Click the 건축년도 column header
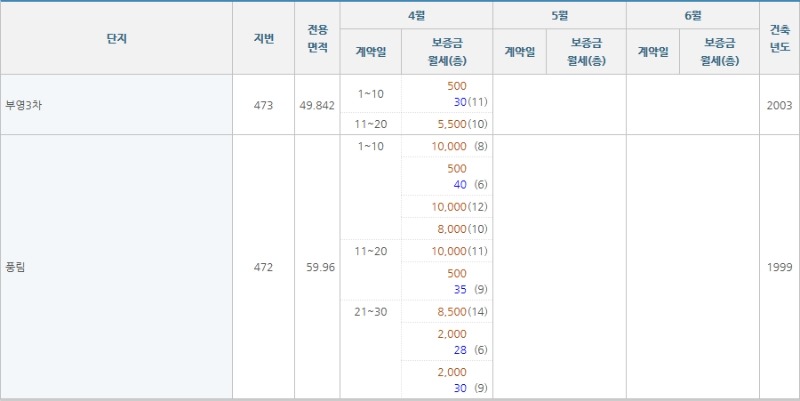The width and height of the screenshot is (800, 401). [x=780, y=39]
